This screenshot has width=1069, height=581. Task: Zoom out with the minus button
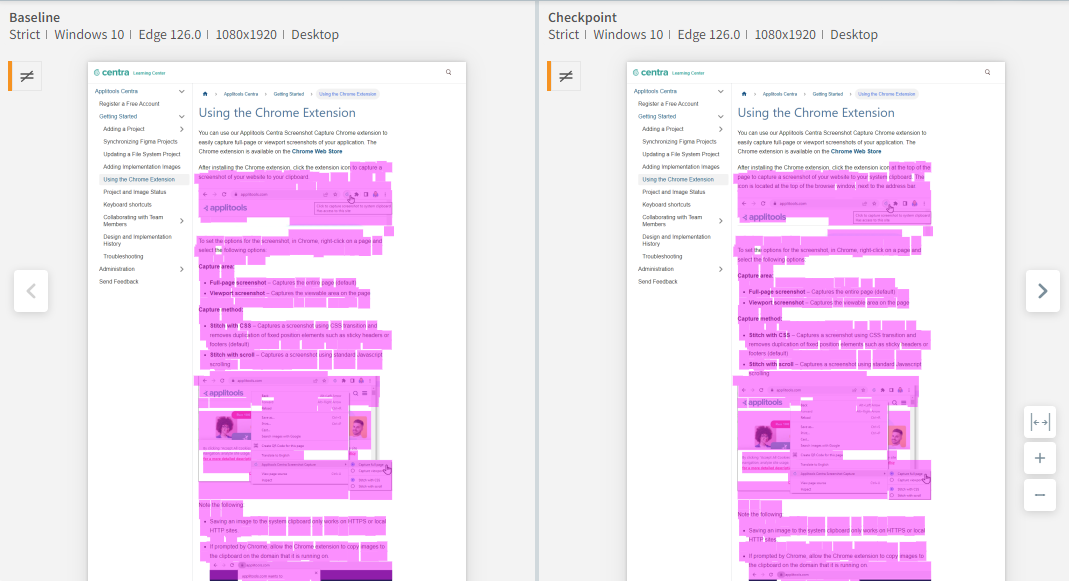1040,494
